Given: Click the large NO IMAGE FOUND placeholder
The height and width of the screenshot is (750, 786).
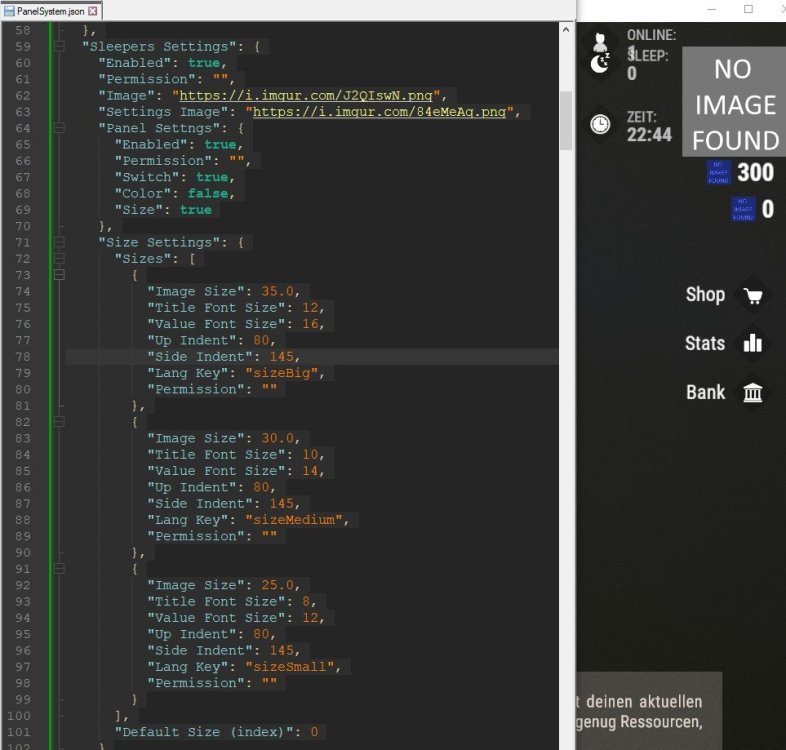Looking at the screenshot, I should tap(734, 102).
